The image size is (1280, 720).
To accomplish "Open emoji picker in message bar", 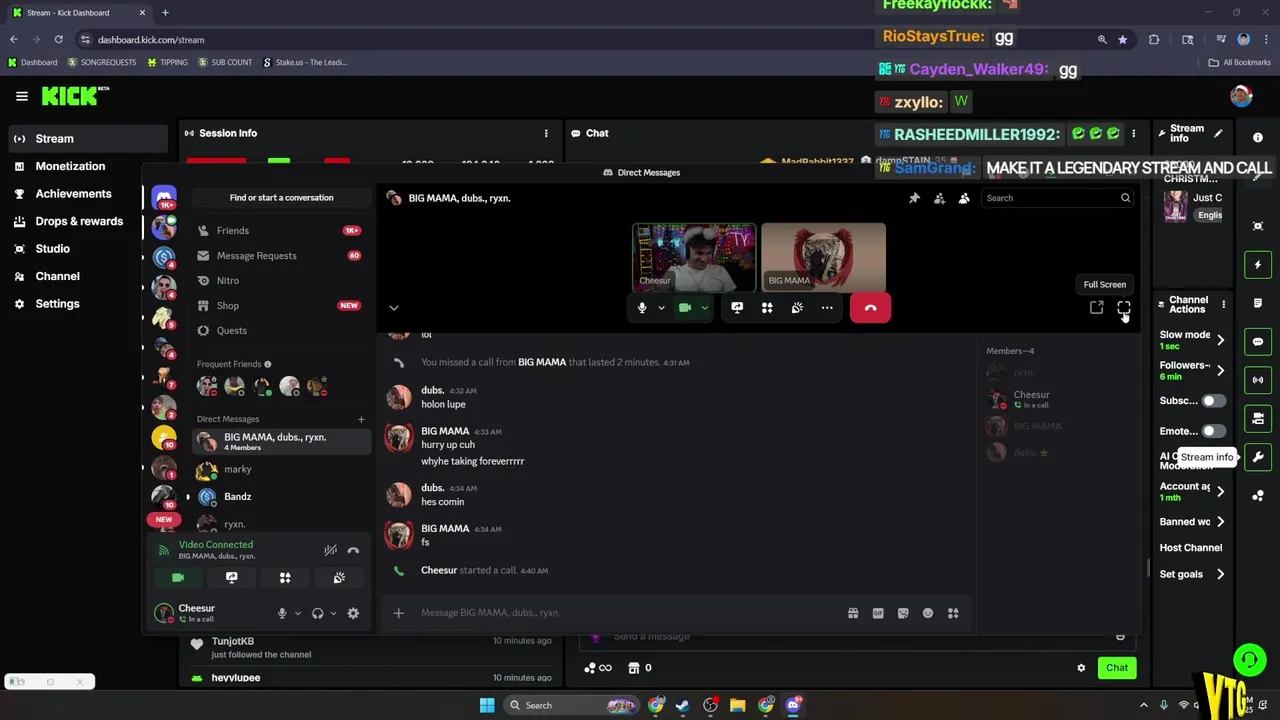I will (x=928, y=613).
